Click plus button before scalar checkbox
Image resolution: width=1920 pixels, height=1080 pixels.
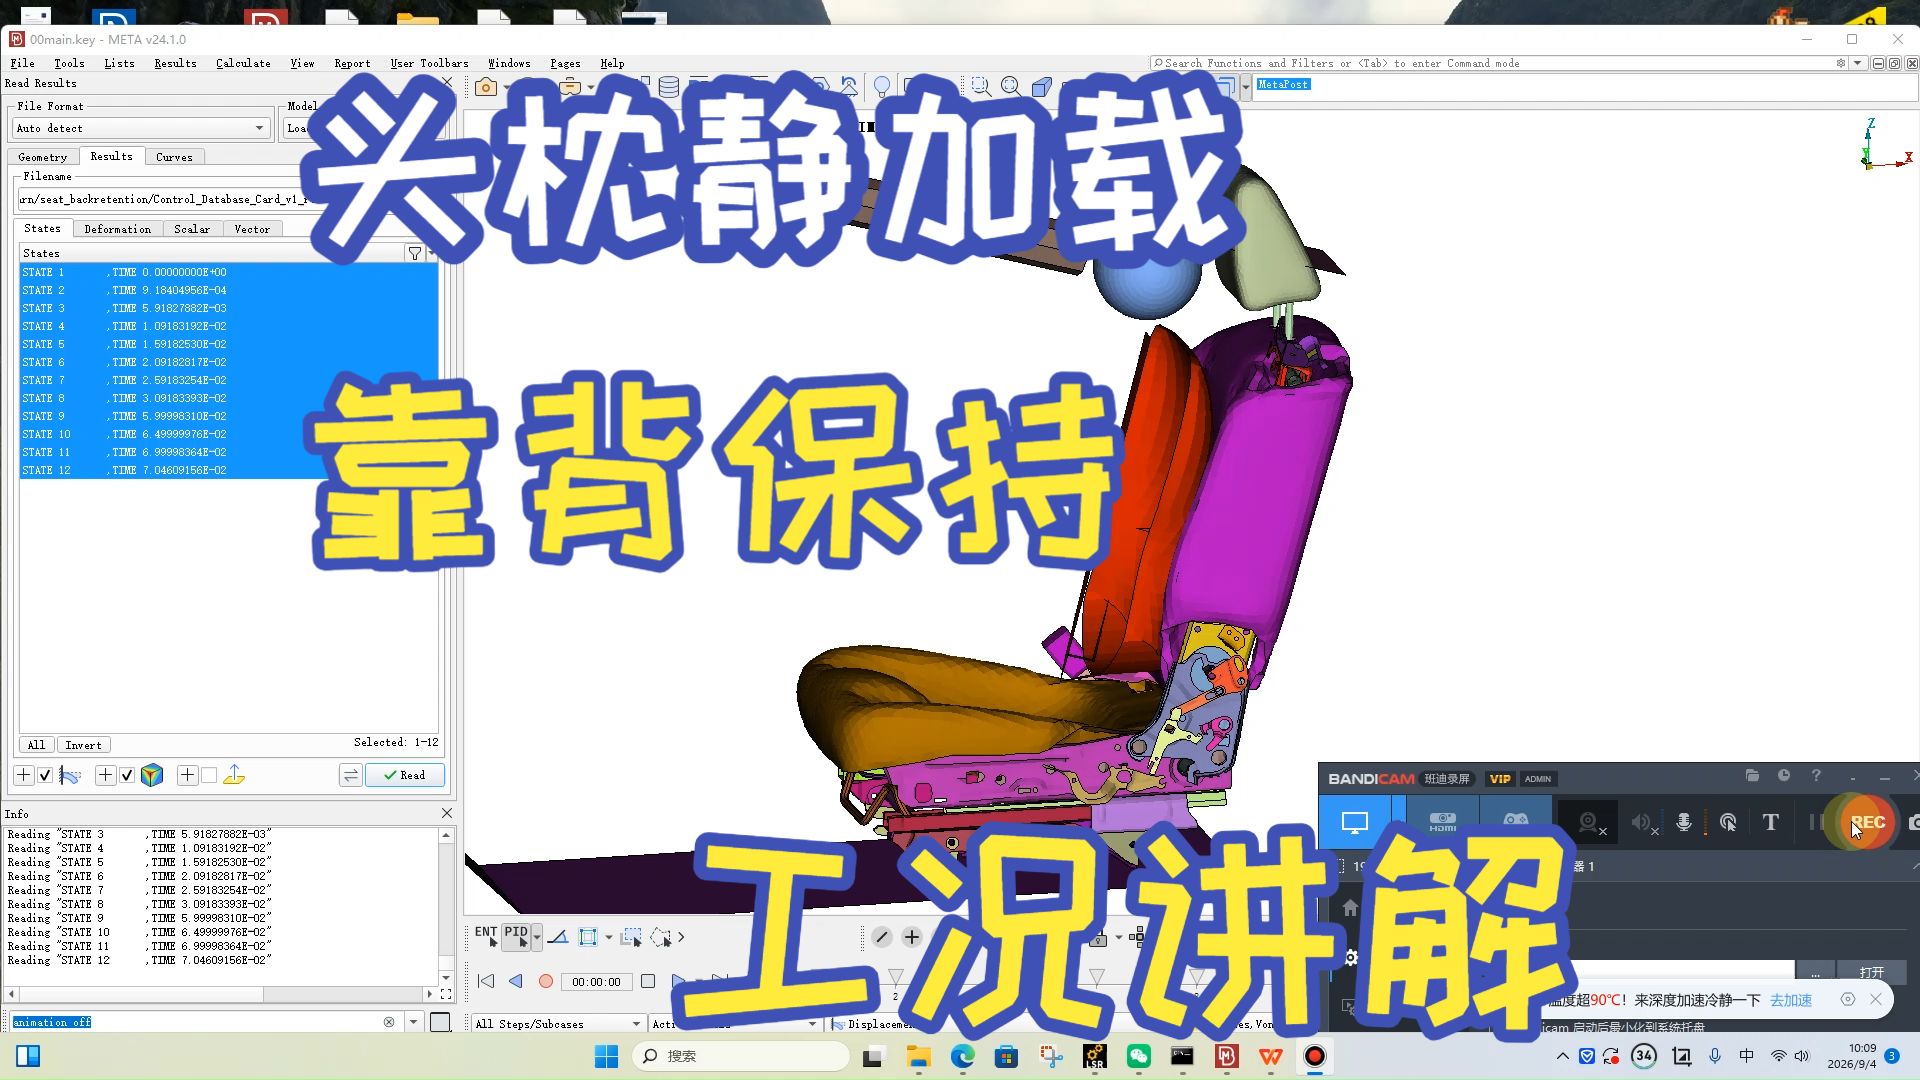tap(105, 775)
